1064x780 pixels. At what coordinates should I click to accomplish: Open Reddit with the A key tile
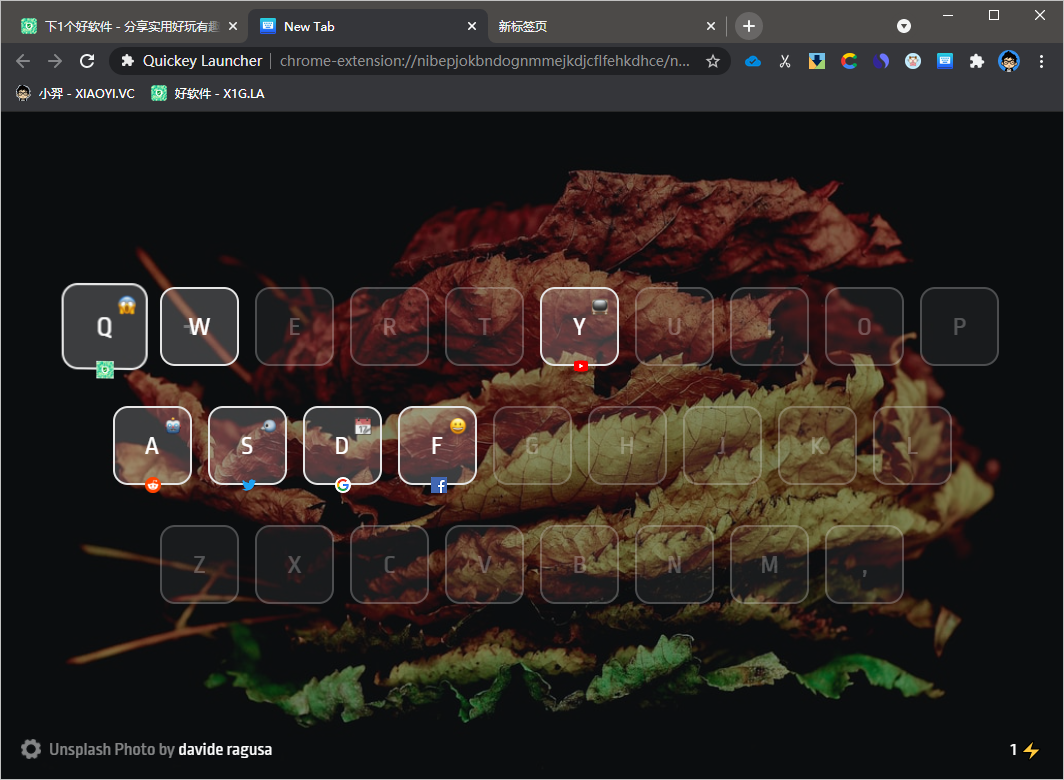tap(152, 445)
